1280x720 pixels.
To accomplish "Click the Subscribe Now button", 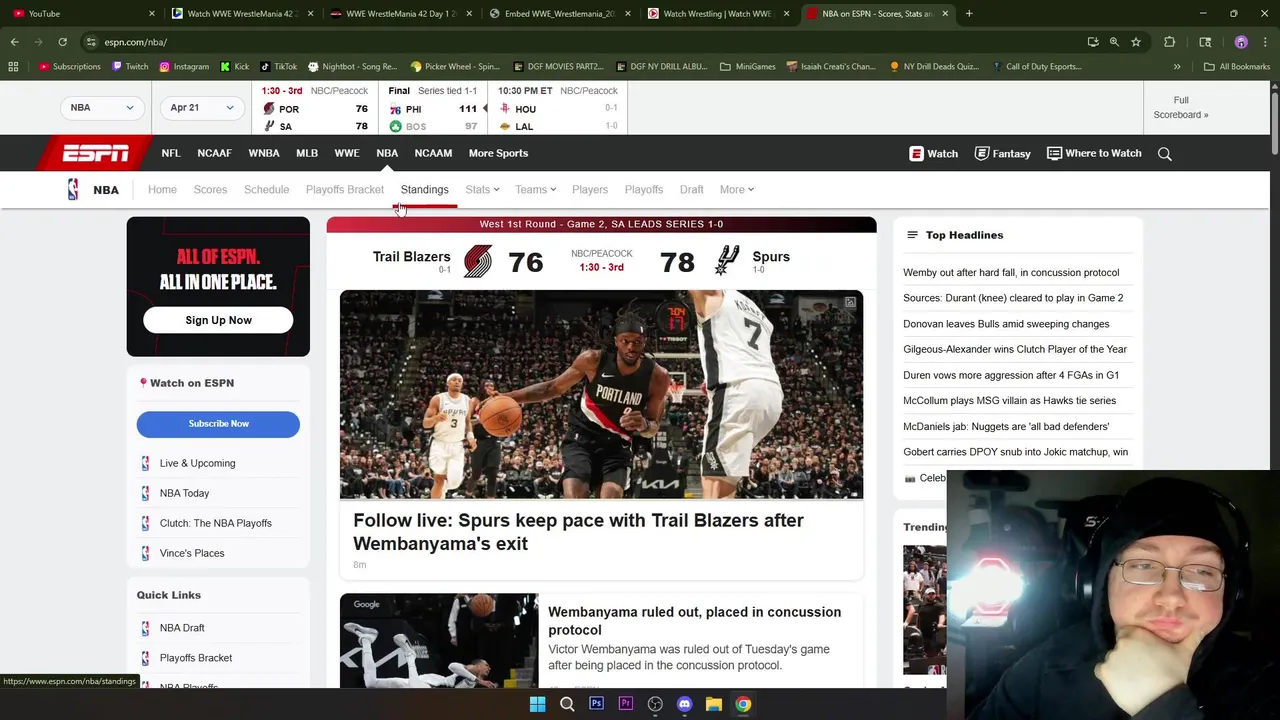I will pos(218,424).
